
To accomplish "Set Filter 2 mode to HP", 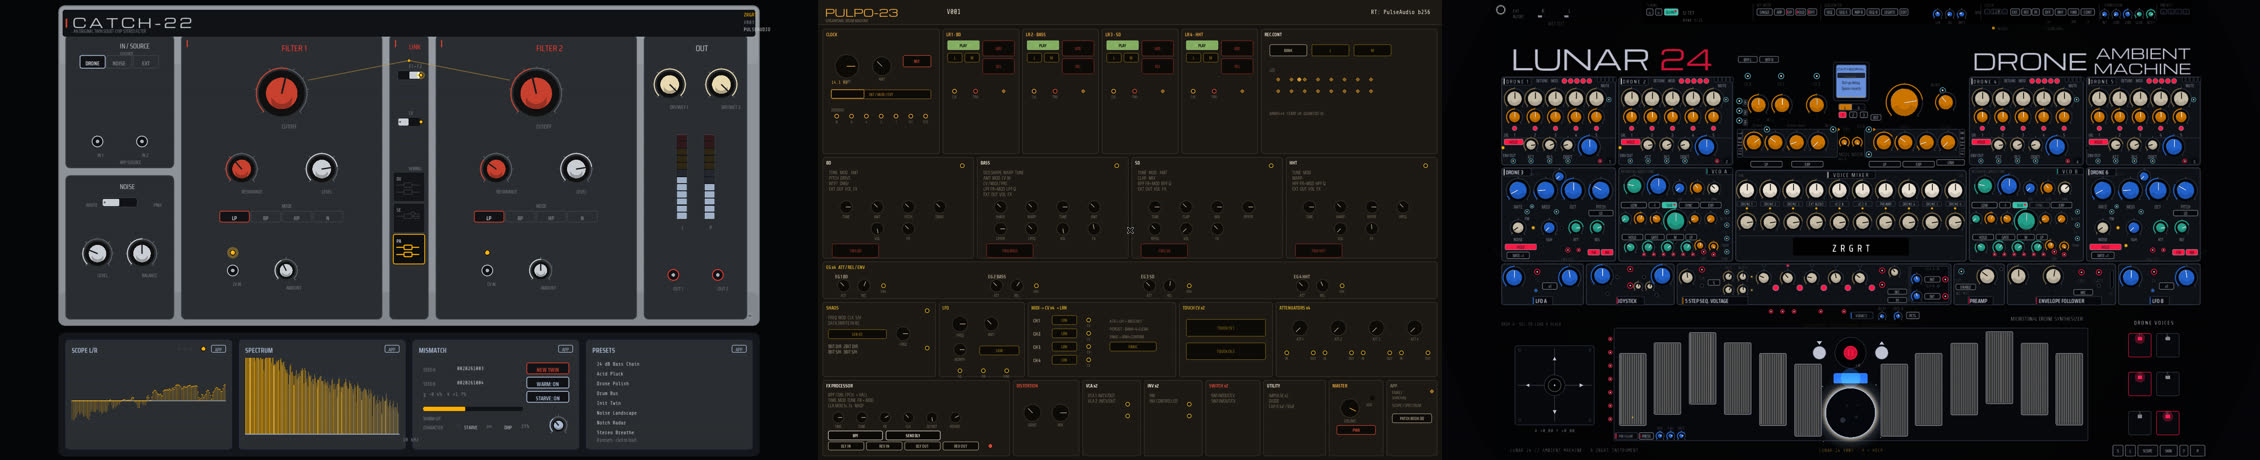I will pyautogui.click(x=551, y=217).
